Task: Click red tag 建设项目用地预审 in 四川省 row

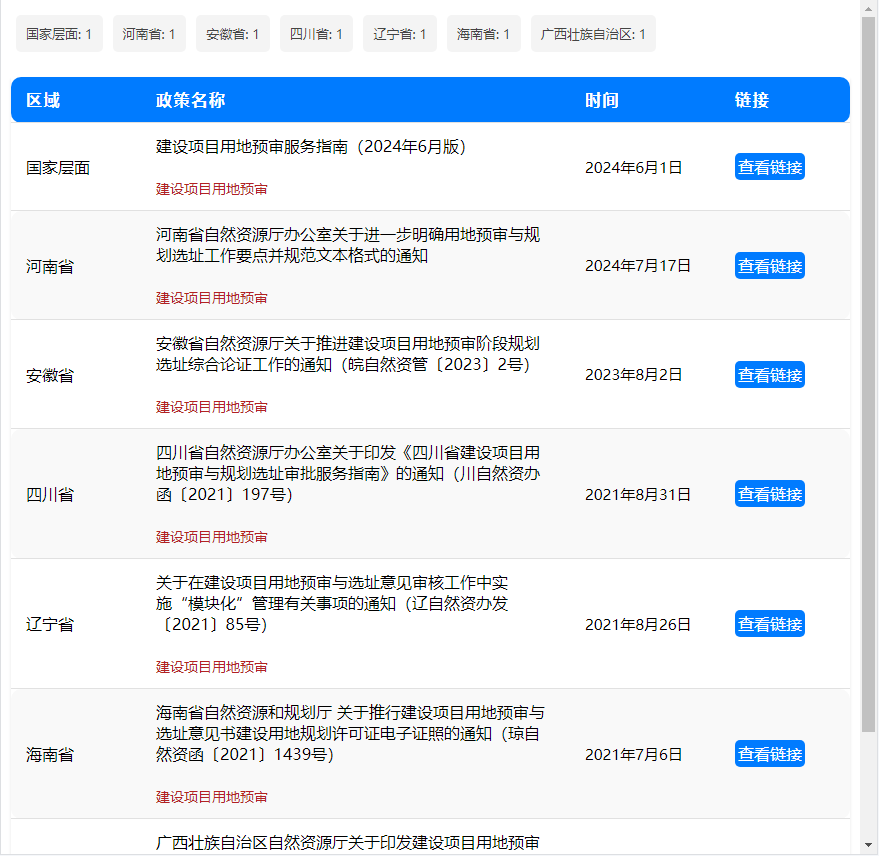Action: click(x=211, y=537)
